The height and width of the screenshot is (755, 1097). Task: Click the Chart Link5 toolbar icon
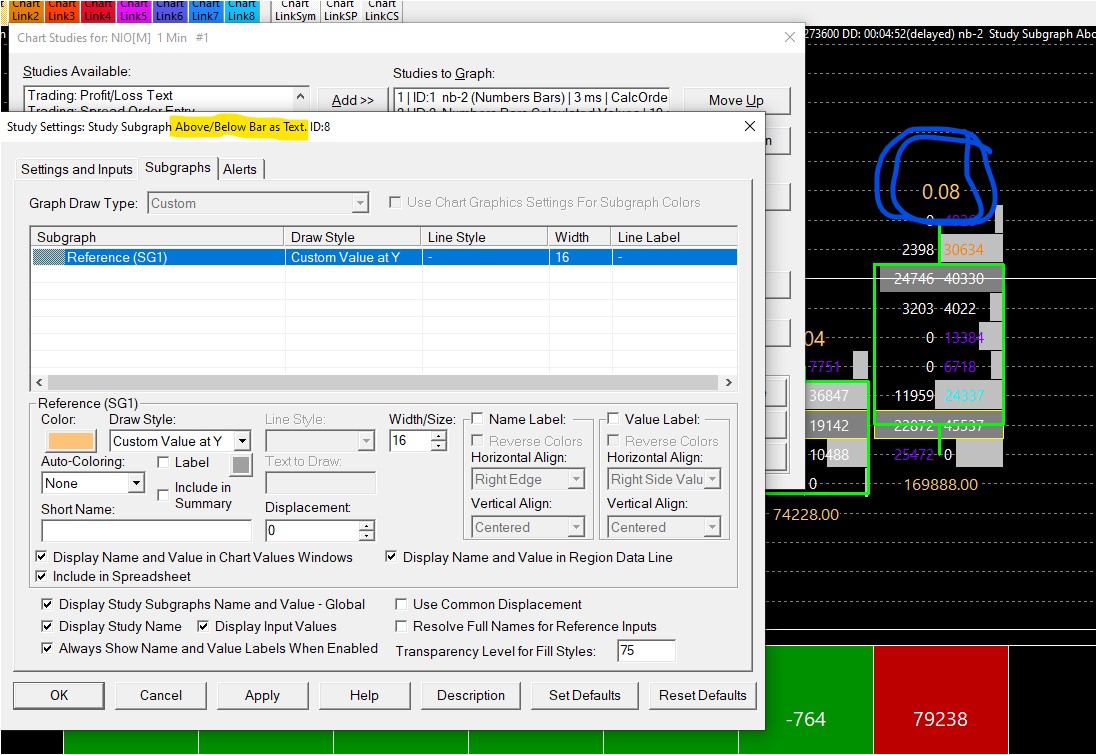pos(134,11)
